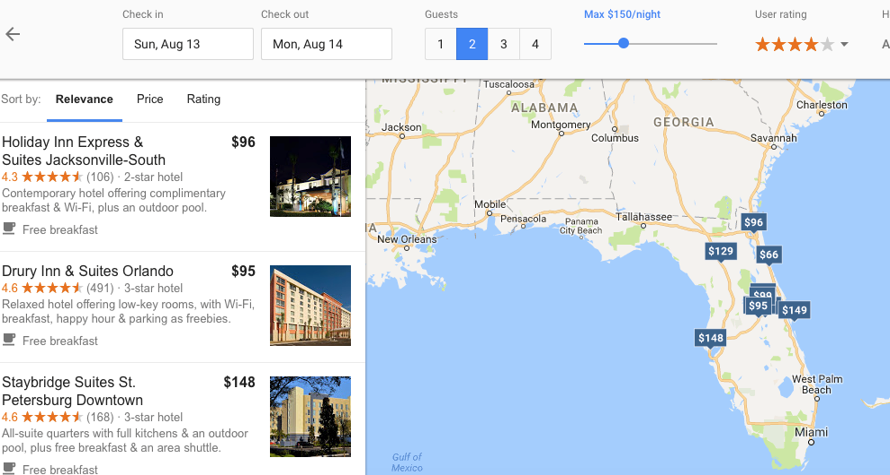This screenshot has height=475, width=890.
Task: Click the first orange star in User rating
Action: point(762,44)
